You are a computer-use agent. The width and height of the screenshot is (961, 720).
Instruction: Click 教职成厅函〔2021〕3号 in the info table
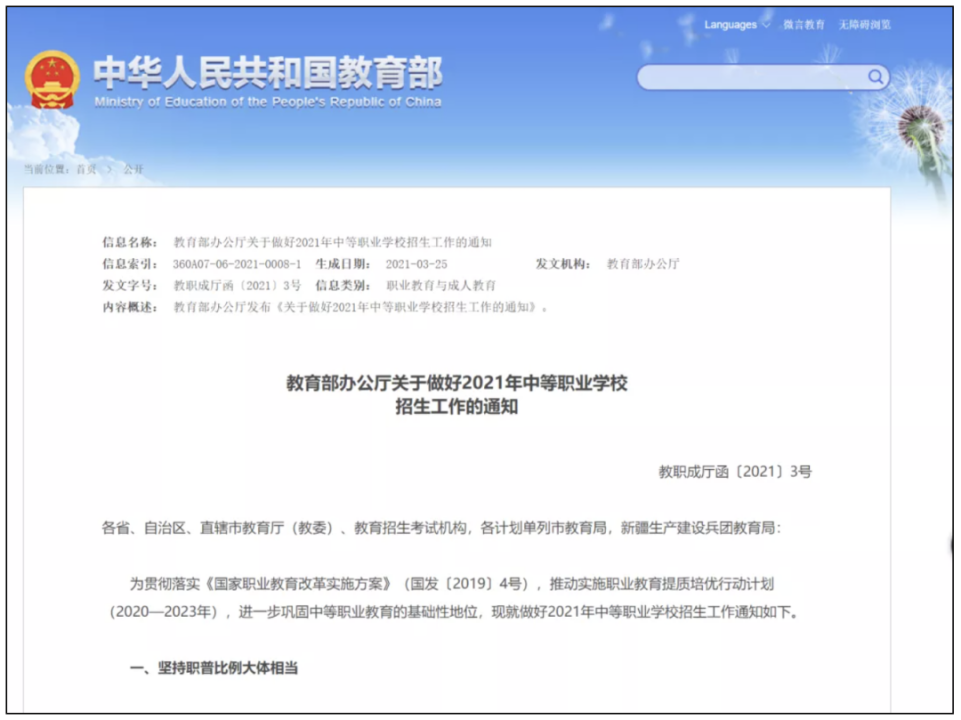point(237,286)
